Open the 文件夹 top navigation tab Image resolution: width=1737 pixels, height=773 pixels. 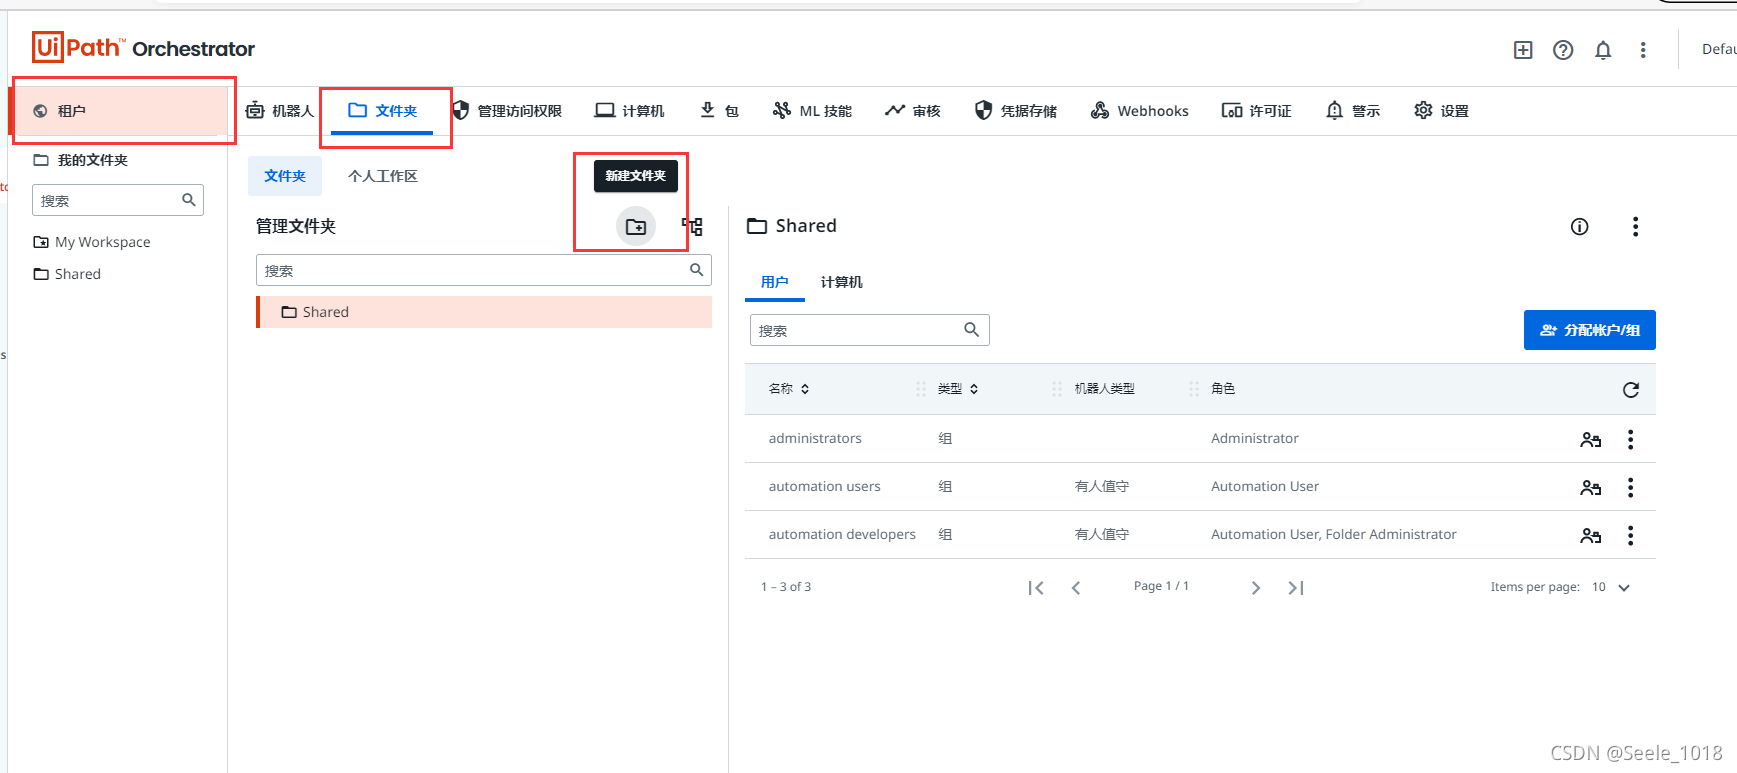(383, 111)
